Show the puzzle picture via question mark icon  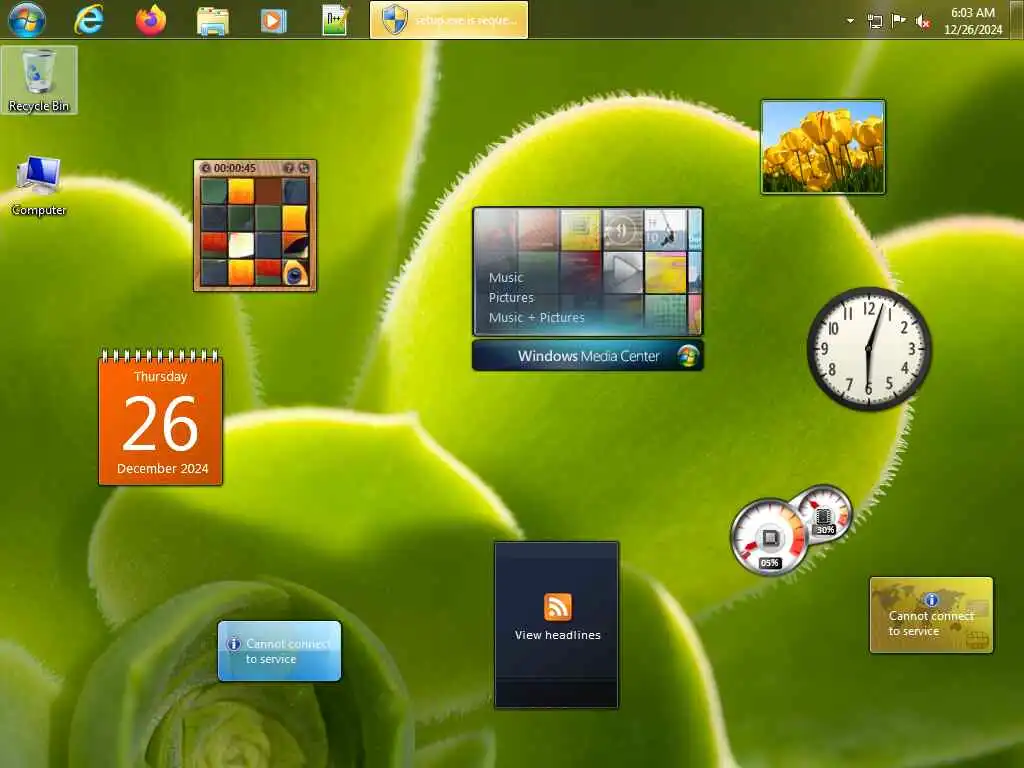(x=289, y=168)
